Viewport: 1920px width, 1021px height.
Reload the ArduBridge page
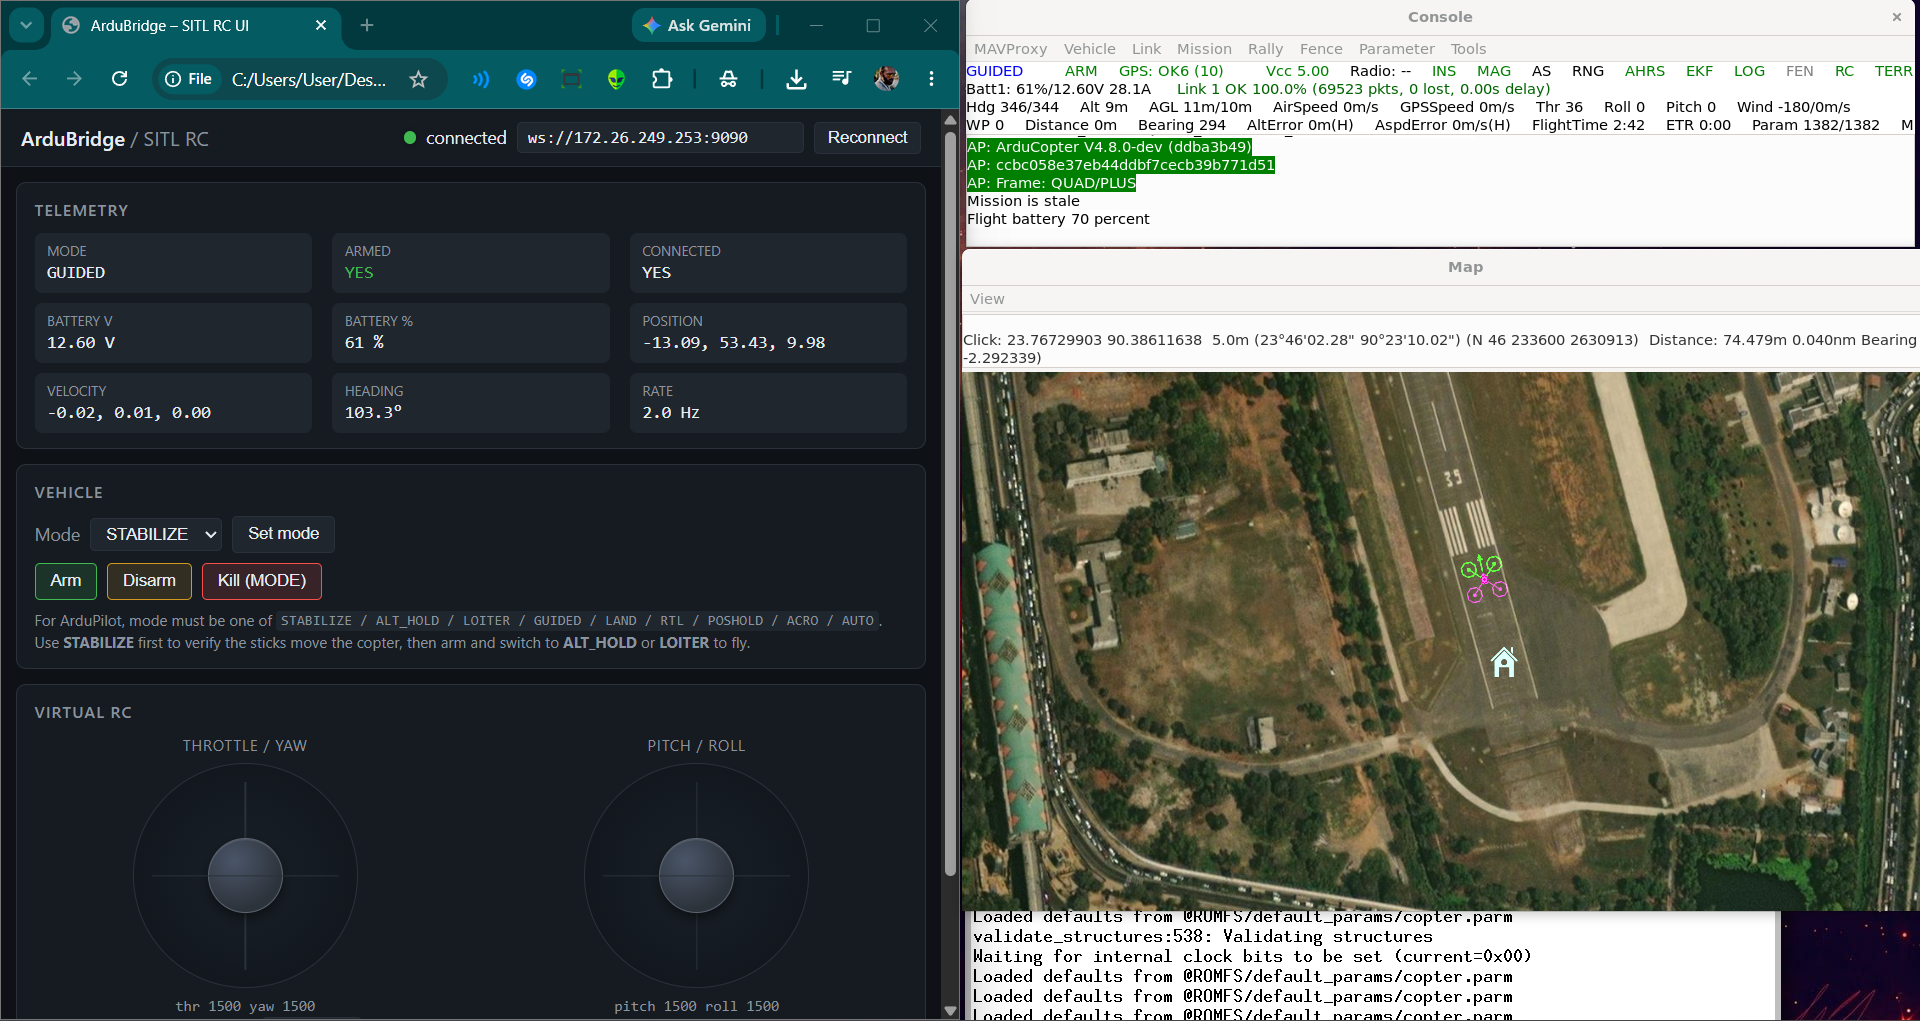[x=119, y=79]
